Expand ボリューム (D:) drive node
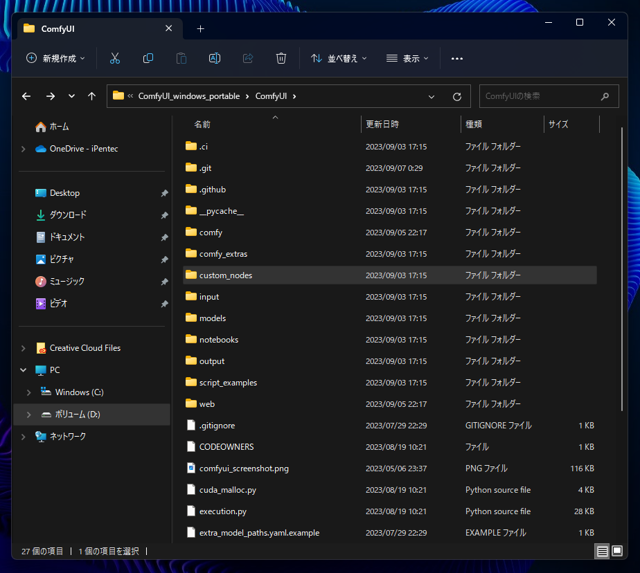 point(29,415)
